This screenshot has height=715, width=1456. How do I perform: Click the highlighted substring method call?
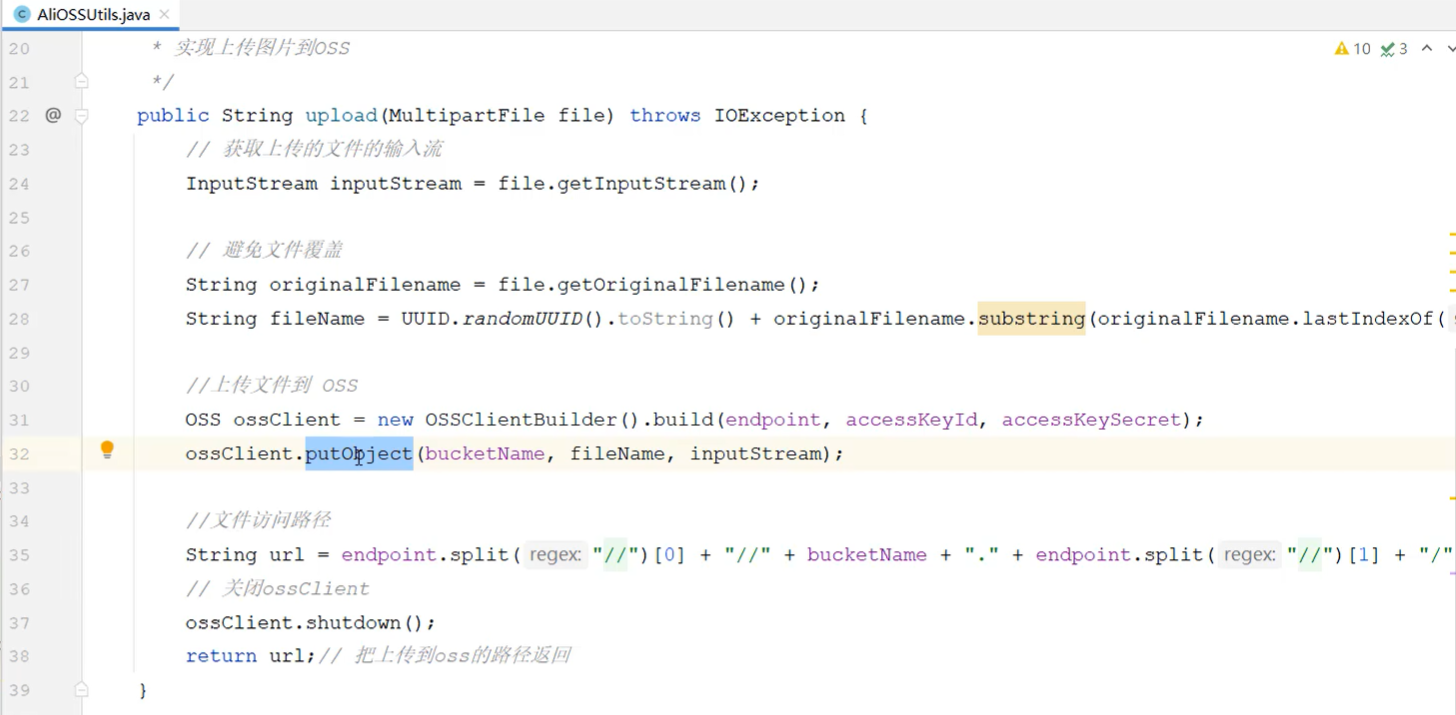pyautogui.click(x=1031, y=319)
